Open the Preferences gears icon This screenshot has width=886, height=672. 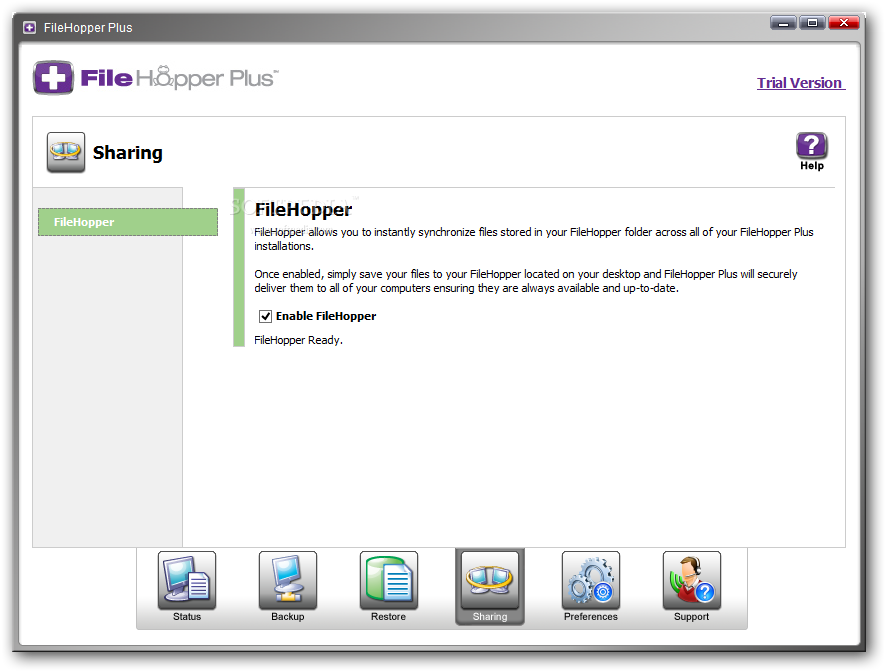[x=590, y=580]
